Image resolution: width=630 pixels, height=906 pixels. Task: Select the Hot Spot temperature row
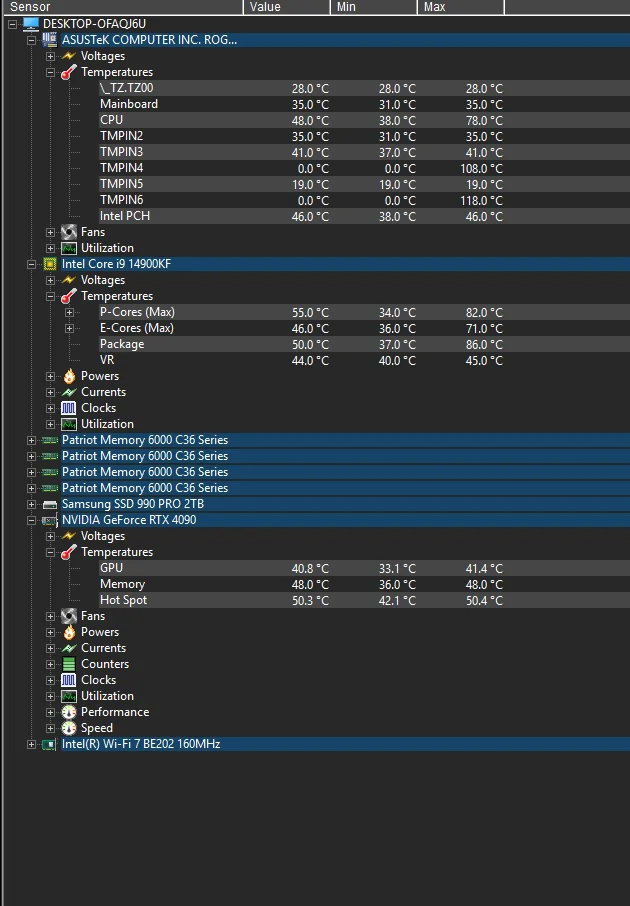(x=364, y=600)
